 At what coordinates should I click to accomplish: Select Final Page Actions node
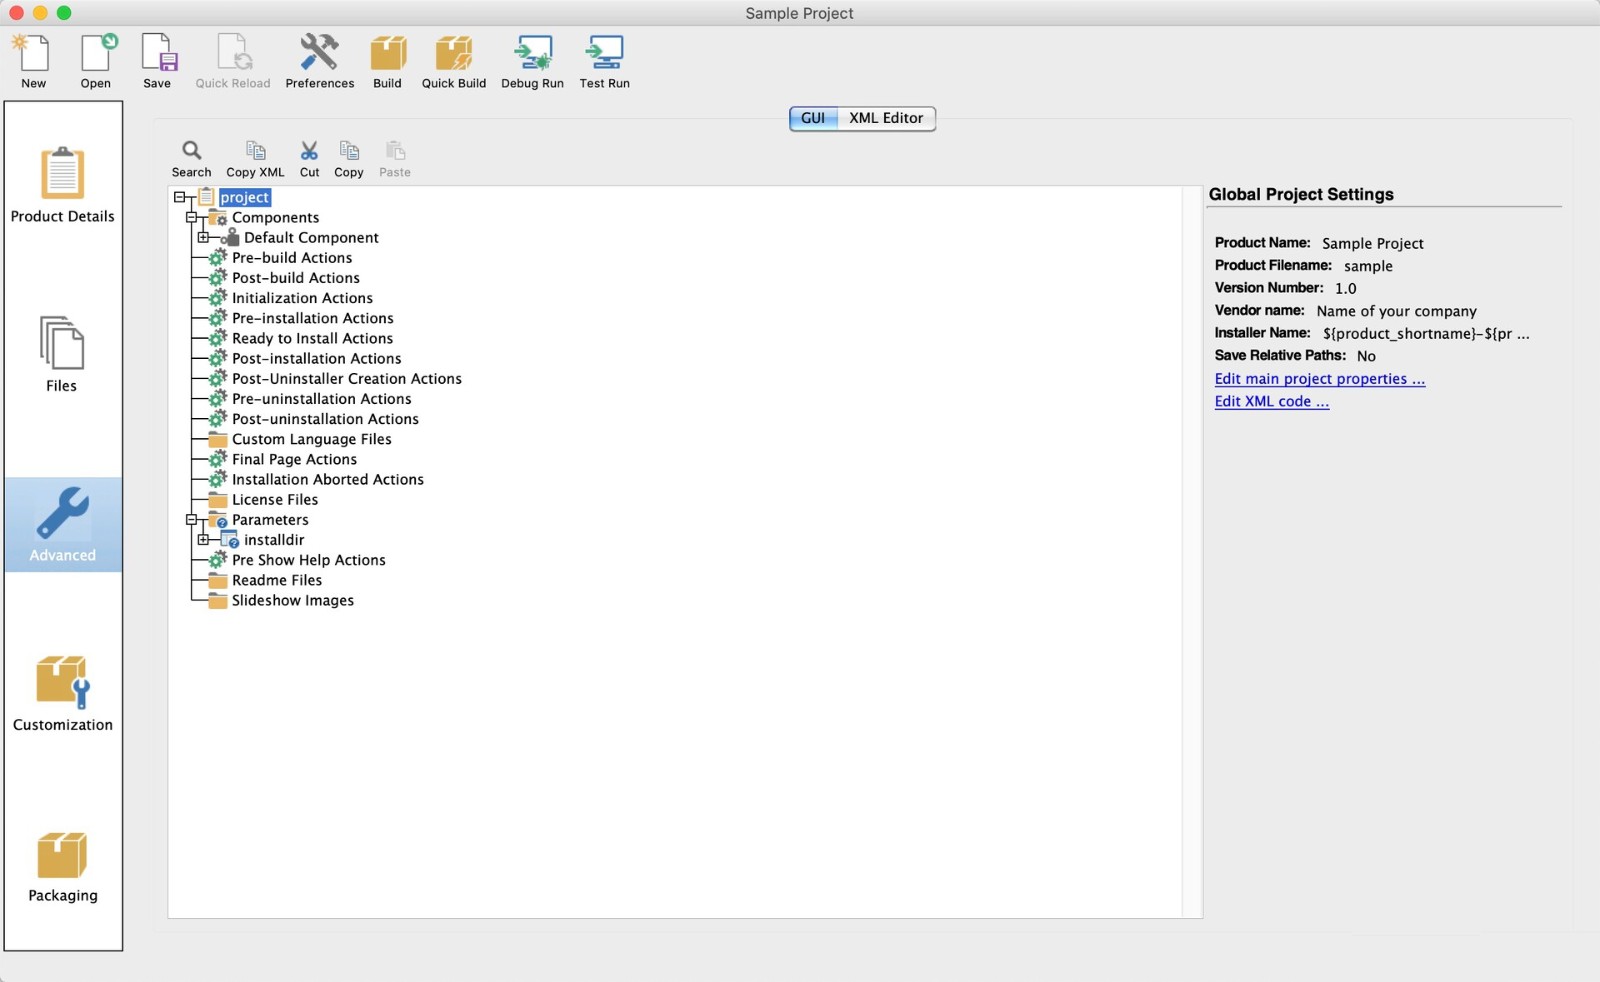[x=294, y=459]
